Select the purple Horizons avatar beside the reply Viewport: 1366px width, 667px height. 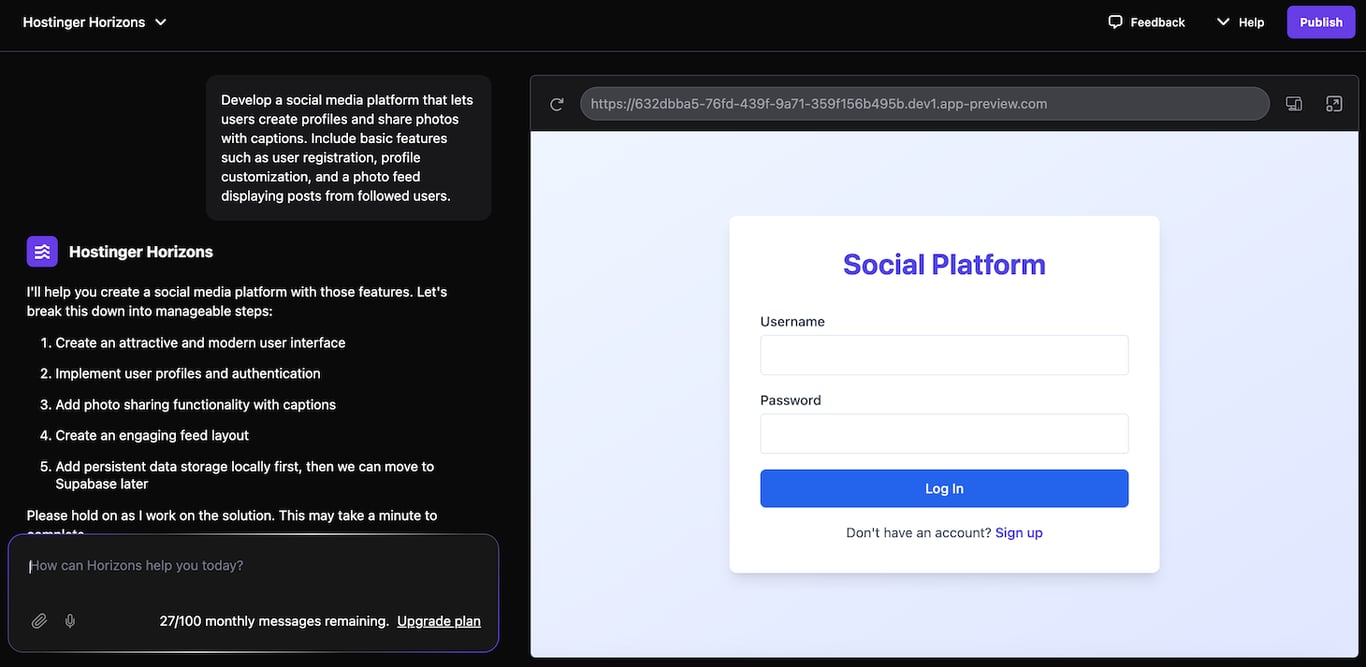tap(41, 250)
